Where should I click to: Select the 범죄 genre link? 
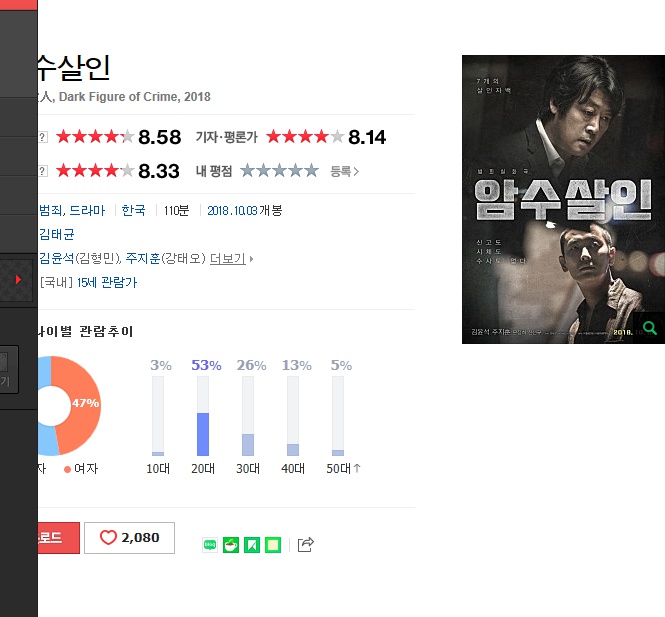pyautogui.click(x=50, y=210)
